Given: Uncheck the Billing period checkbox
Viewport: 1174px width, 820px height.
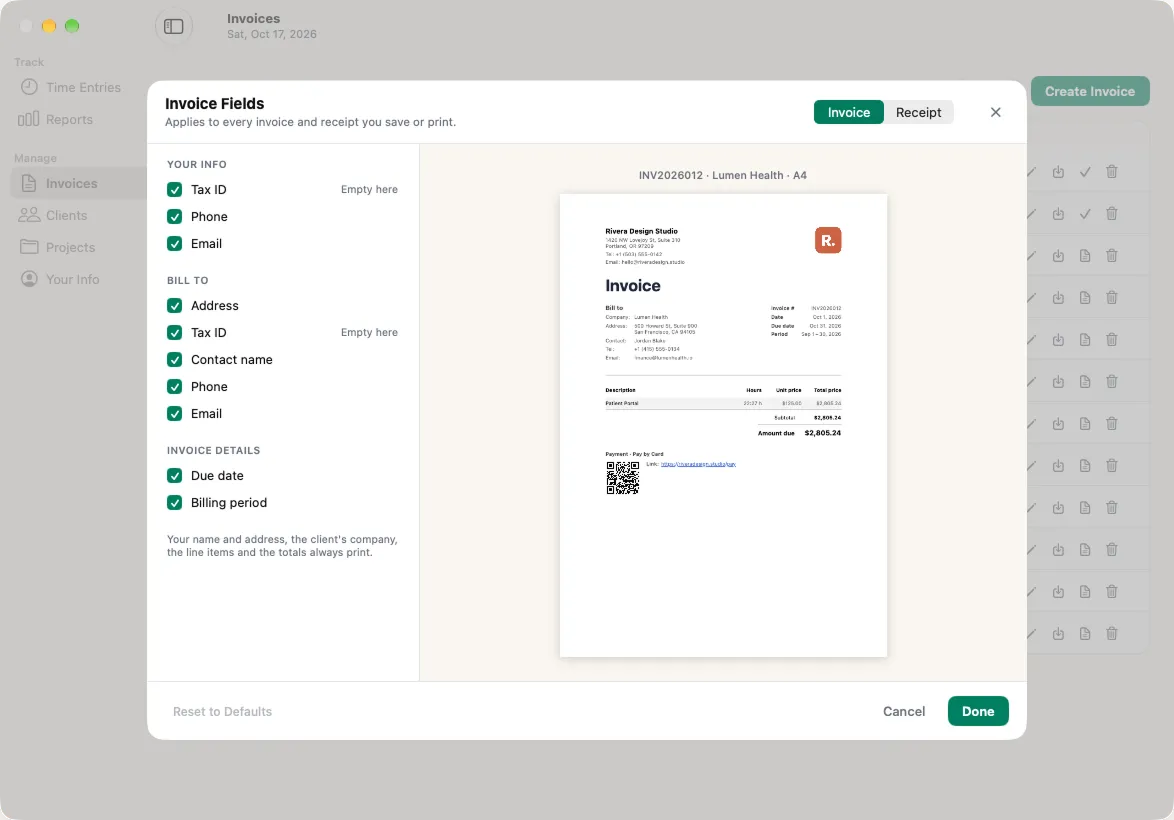Looking at the screenshot, I should click(174, 502).
